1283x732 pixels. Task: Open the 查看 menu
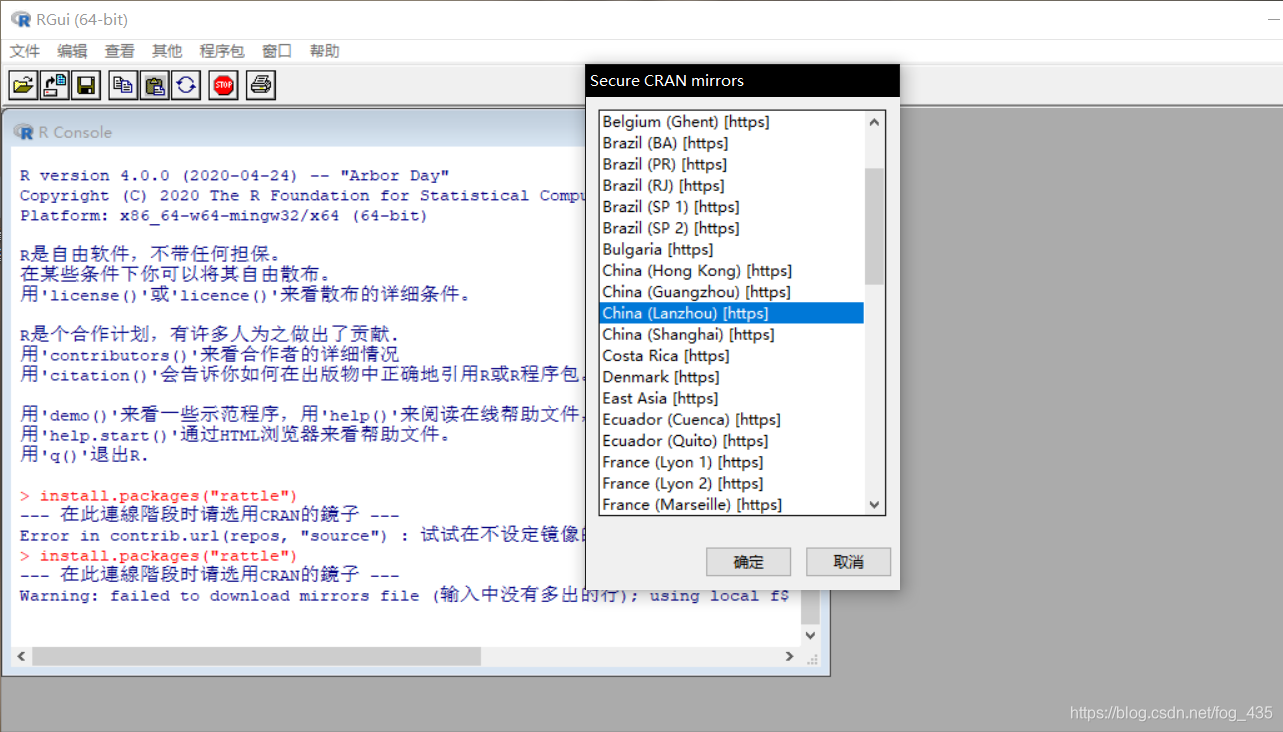(120, 51)
